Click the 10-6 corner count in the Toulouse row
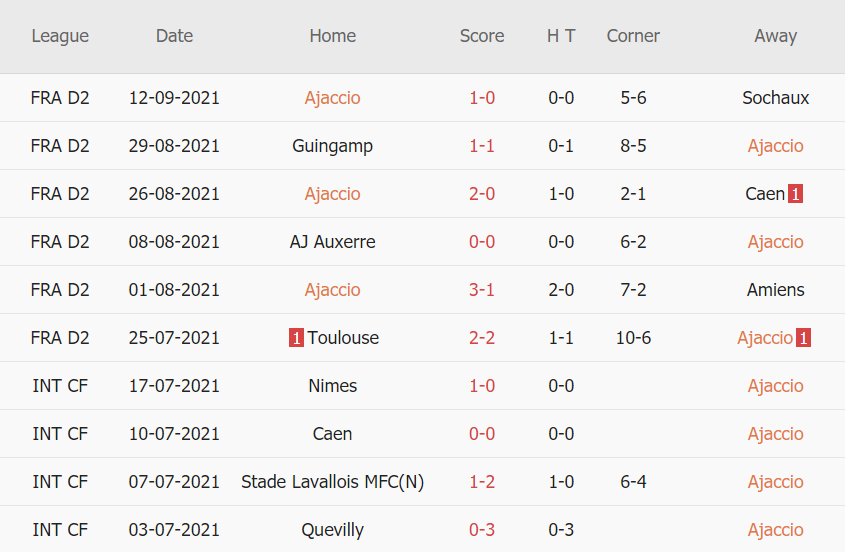The width and height of the screenshot is (845, 552). pyautogui.click(x=633, y=338)
